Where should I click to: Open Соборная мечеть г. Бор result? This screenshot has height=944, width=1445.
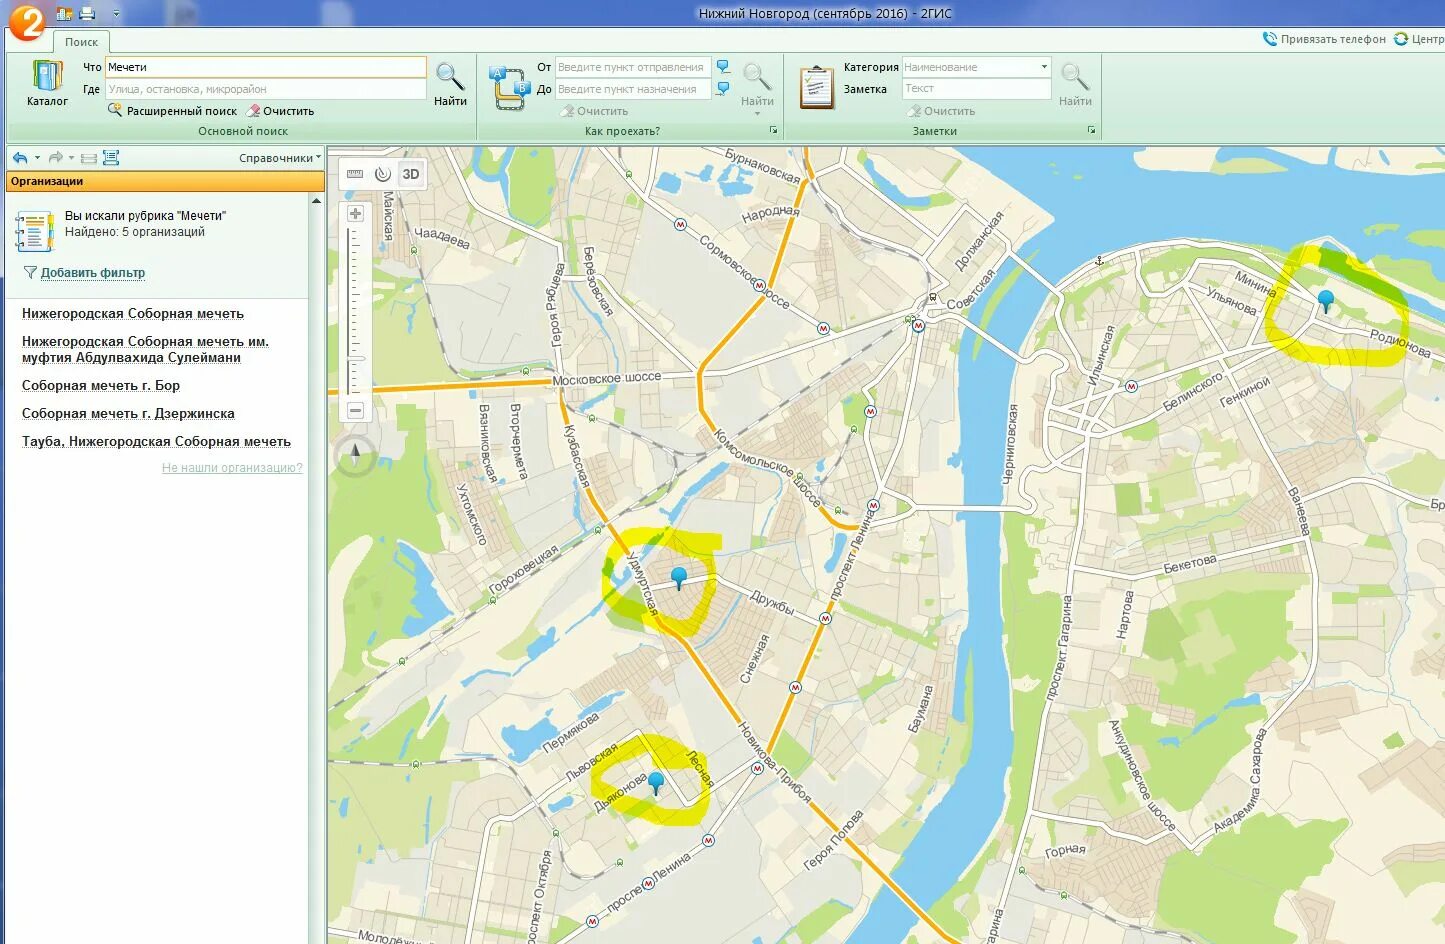pyautogui.click(x=101, y=385)
